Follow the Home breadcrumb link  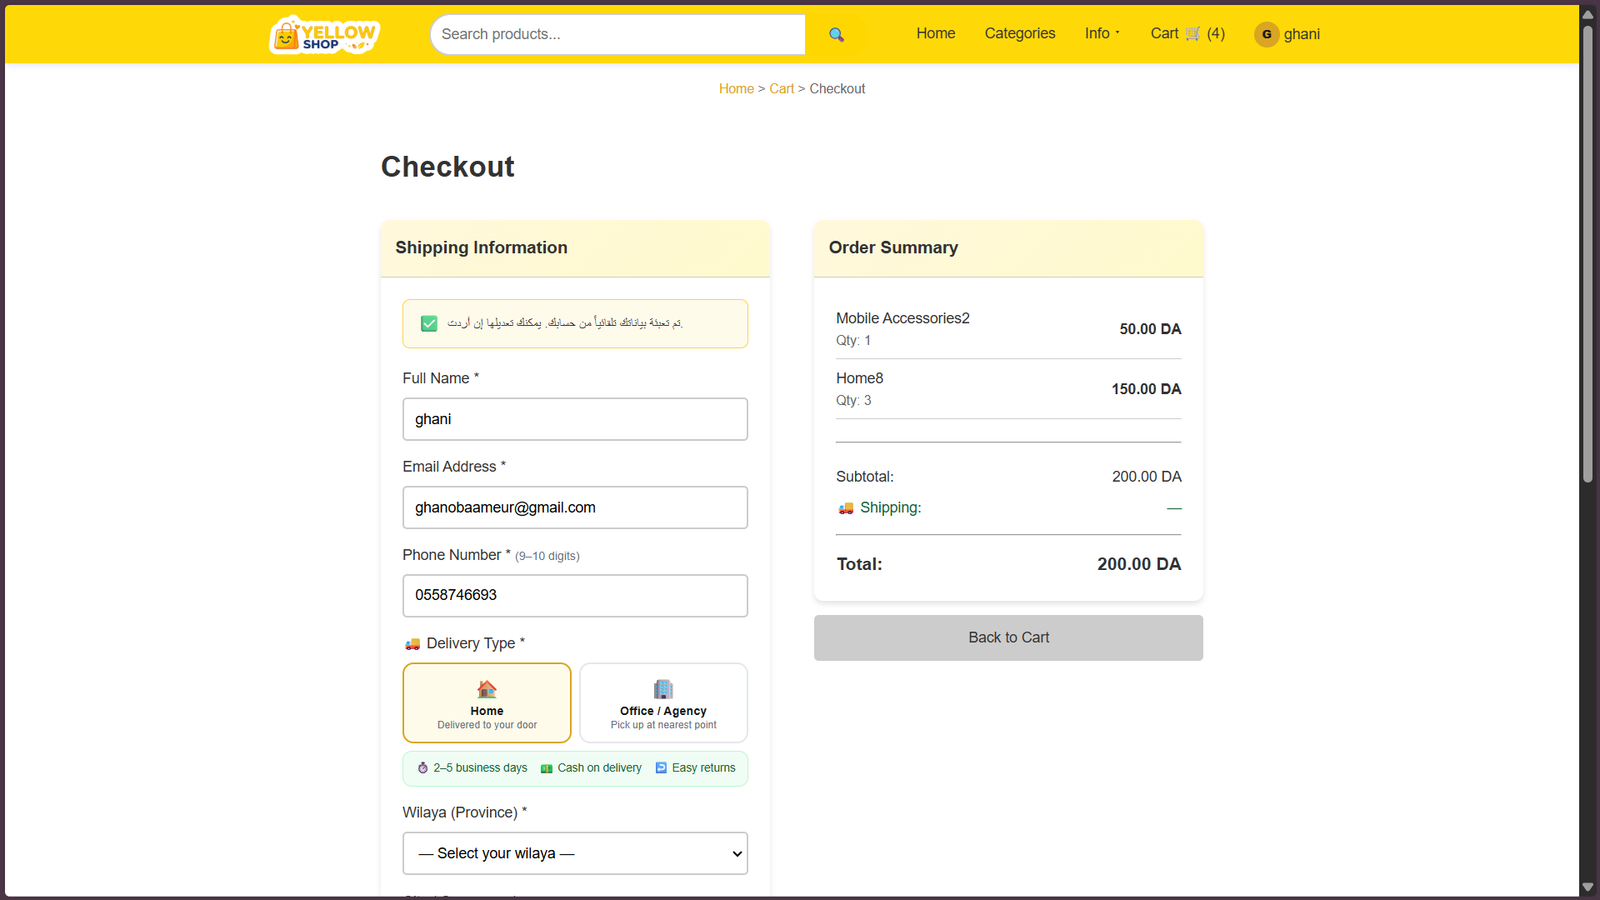pyautogui.click(x=736, y=89)
